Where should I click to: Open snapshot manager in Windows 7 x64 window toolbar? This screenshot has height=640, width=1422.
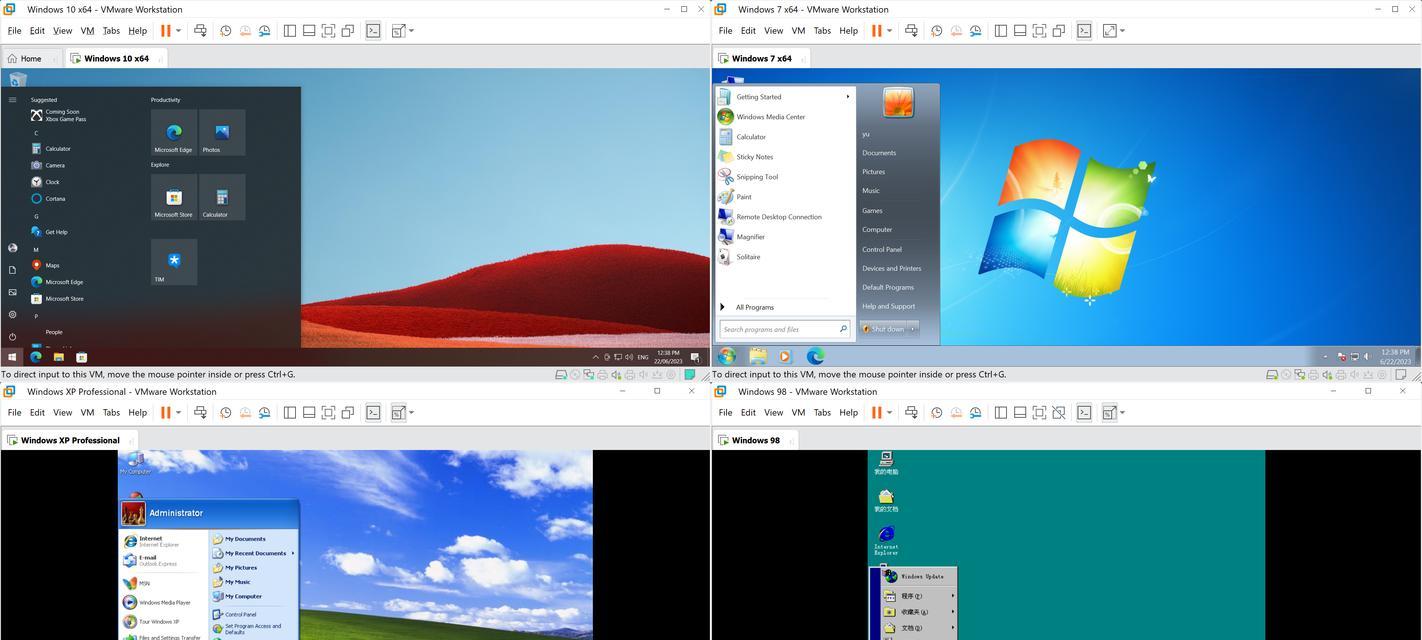[975, 31]
